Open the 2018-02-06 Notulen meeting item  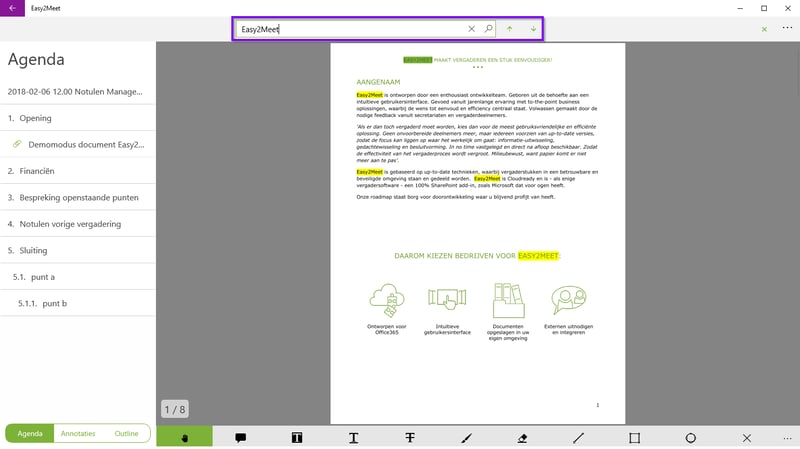(78, 91)
